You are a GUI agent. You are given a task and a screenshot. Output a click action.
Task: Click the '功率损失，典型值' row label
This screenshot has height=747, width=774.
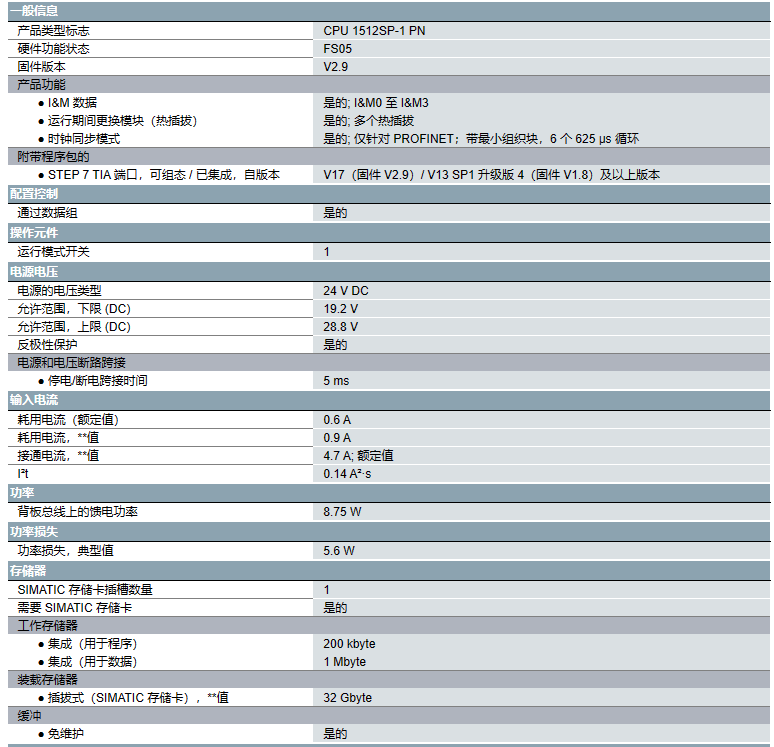point(66,550)
